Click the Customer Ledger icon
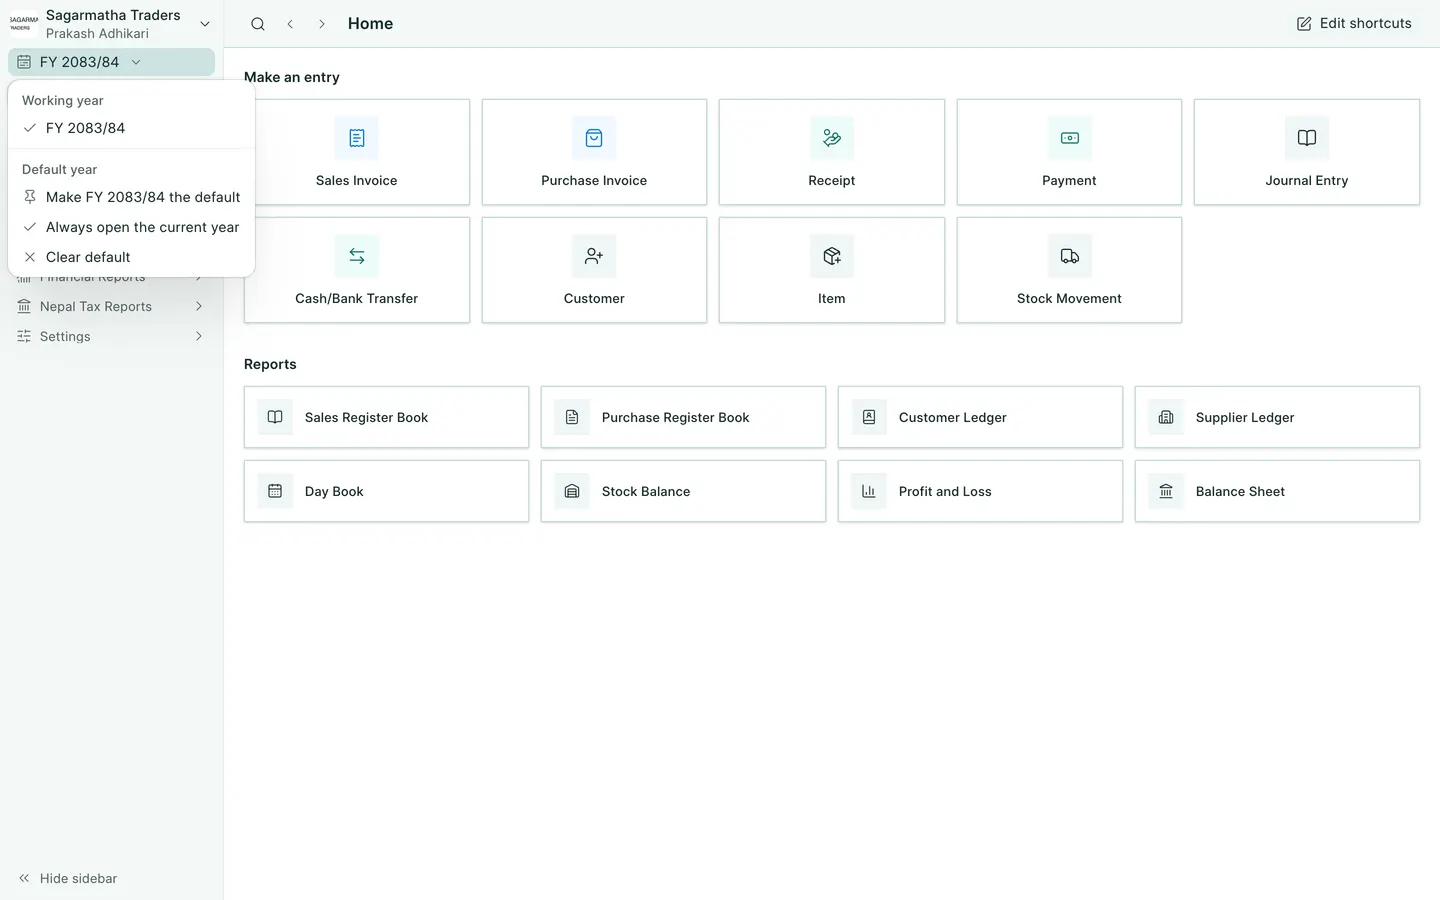This screenshot has height=900, width=1440. point(869,417)
